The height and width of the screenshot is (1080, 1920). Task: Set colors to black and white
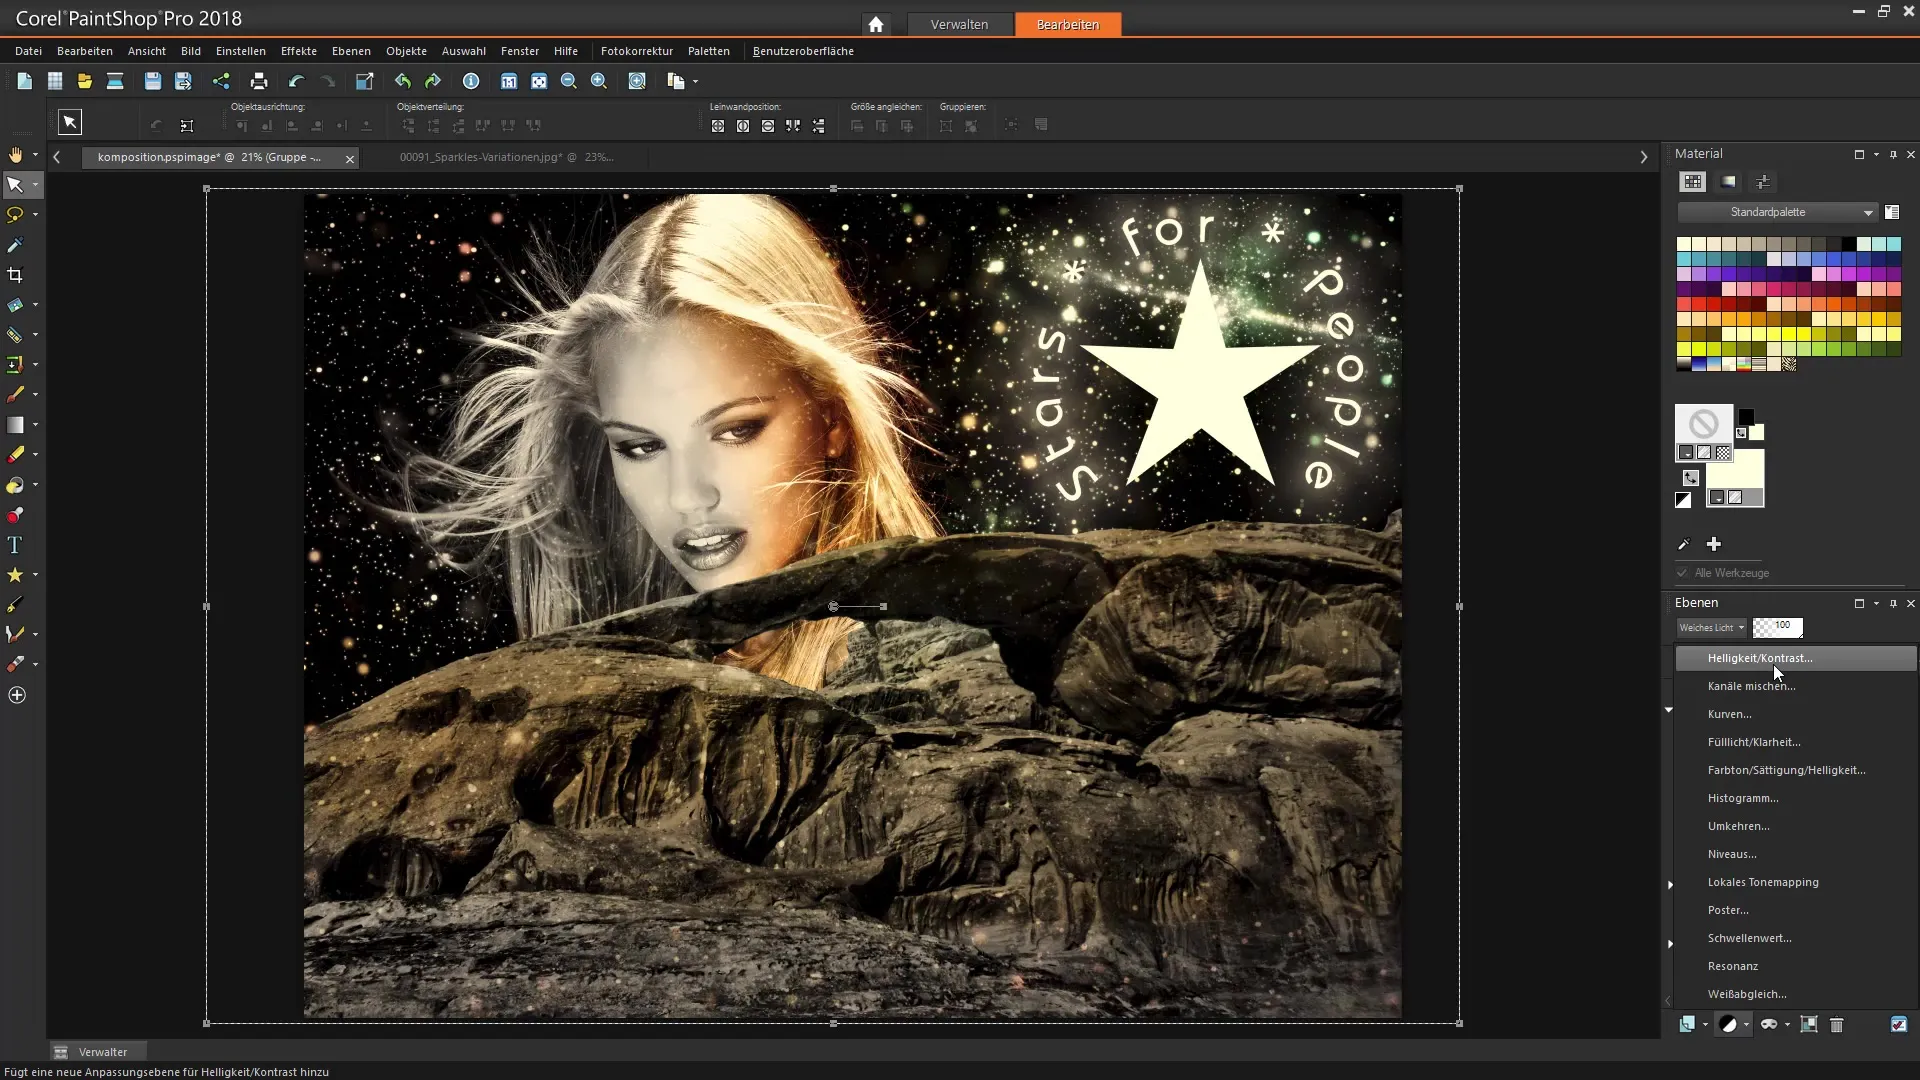(x=1684, y=500)
